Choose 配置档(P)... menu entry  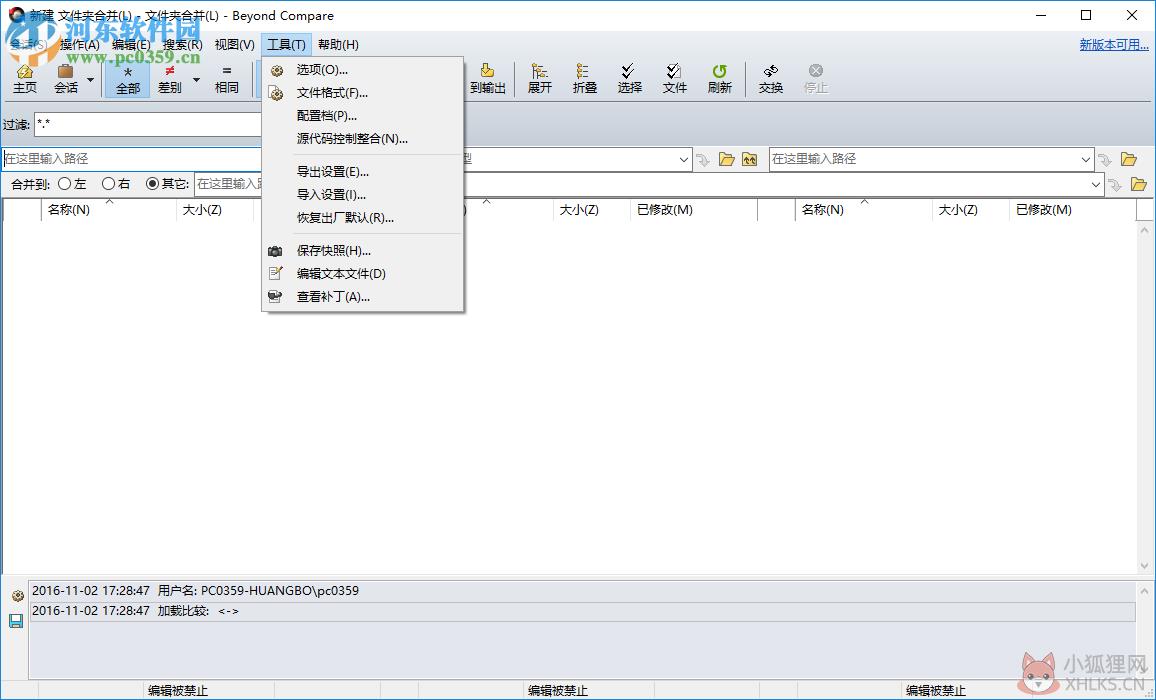click(x=363, y=116)
